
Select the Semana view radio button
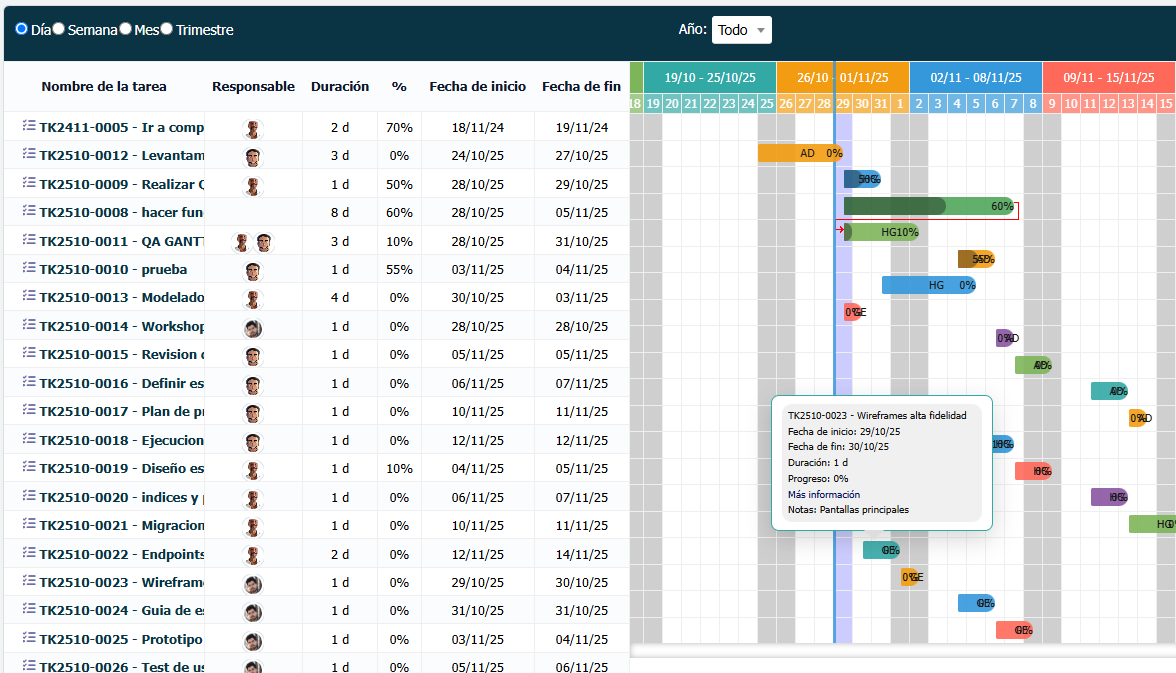[58, 30]
